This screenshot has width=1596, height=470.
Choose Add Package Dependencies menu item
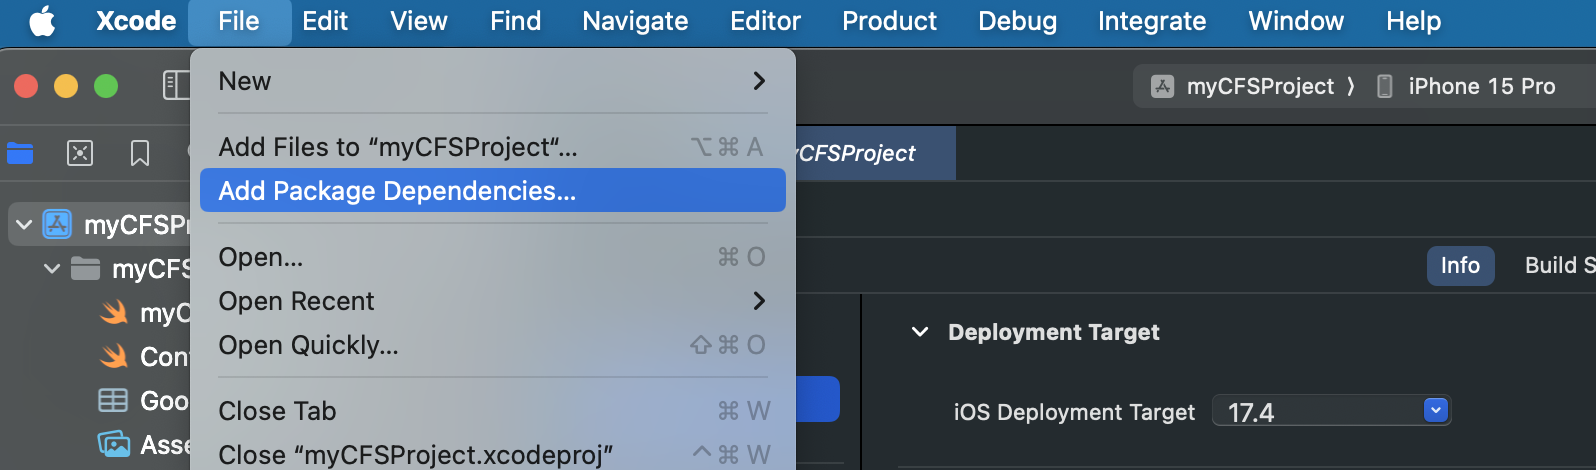pyautogui.click(x=397, y=191)
